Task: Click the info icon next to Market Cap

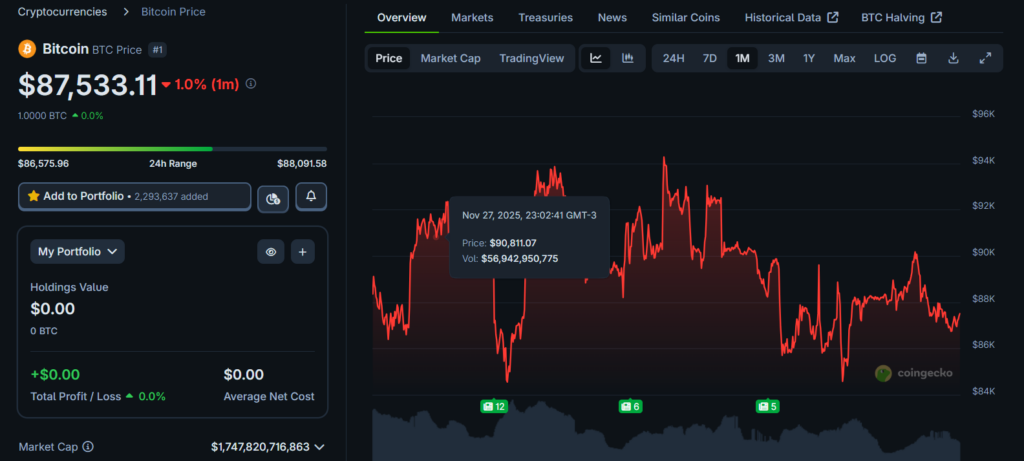Action: [88, 447]
